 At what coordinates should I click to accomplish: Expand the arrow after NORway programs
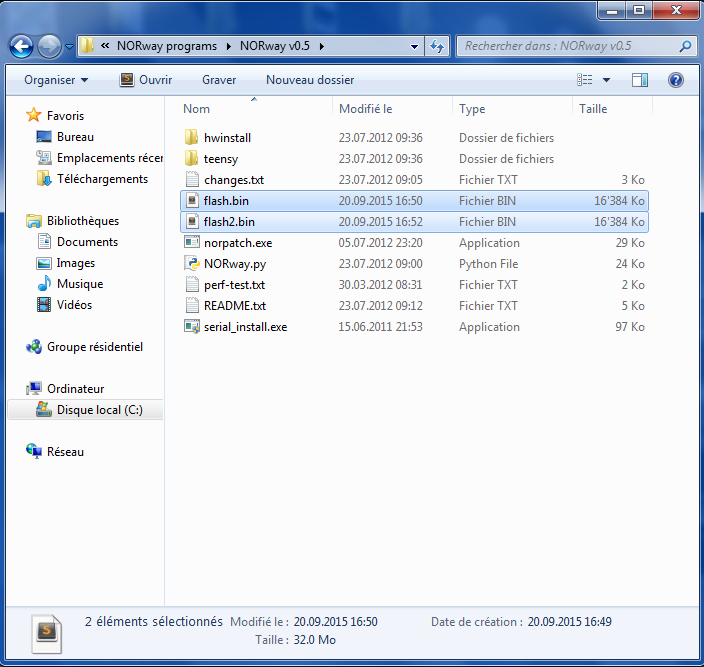pos(229,46)
